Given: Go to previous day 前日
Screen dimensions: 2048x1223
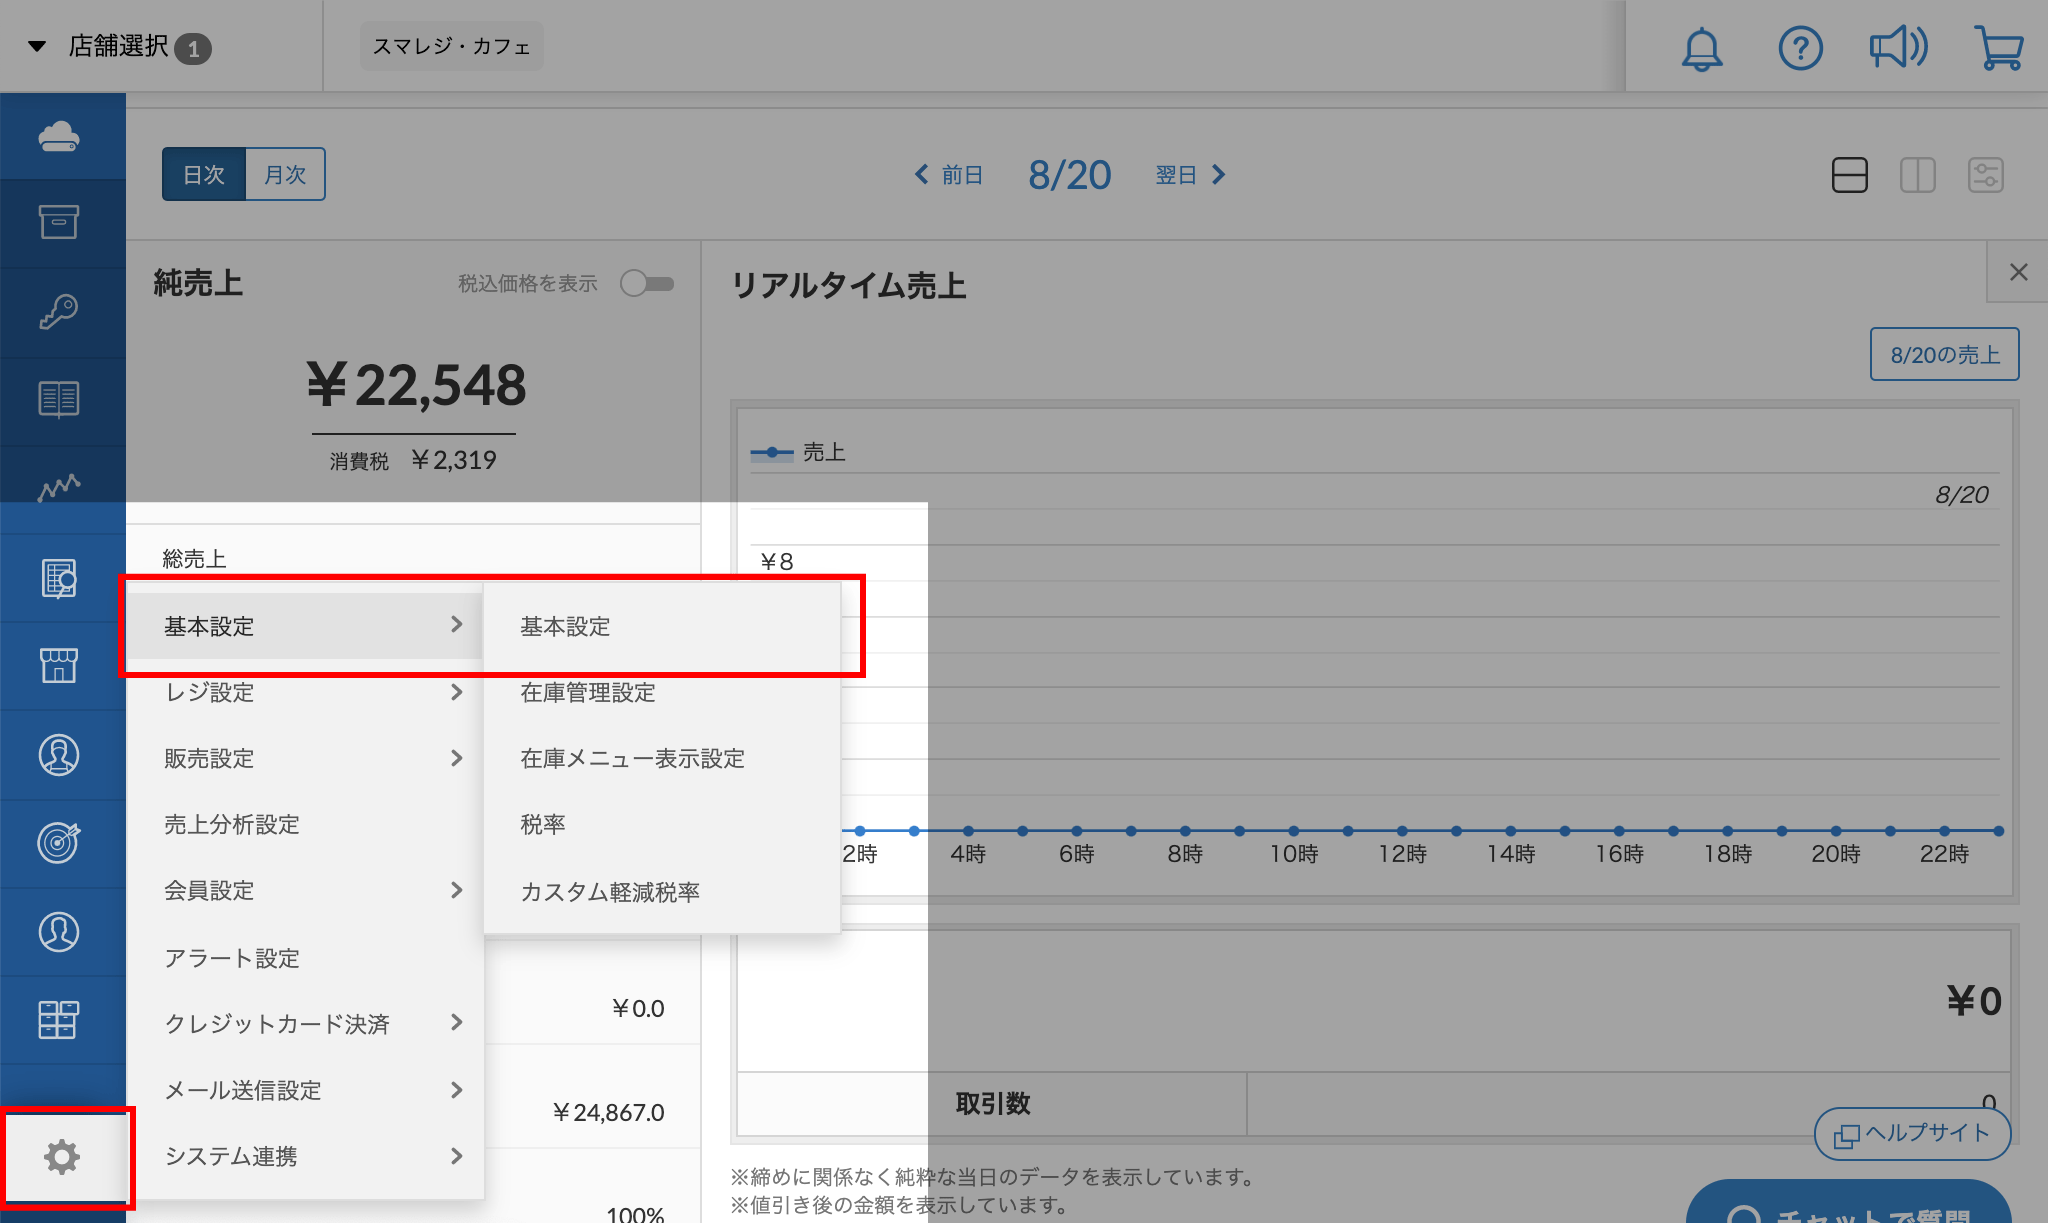Looking at the screenshot, I should click(x=949, y=175).
